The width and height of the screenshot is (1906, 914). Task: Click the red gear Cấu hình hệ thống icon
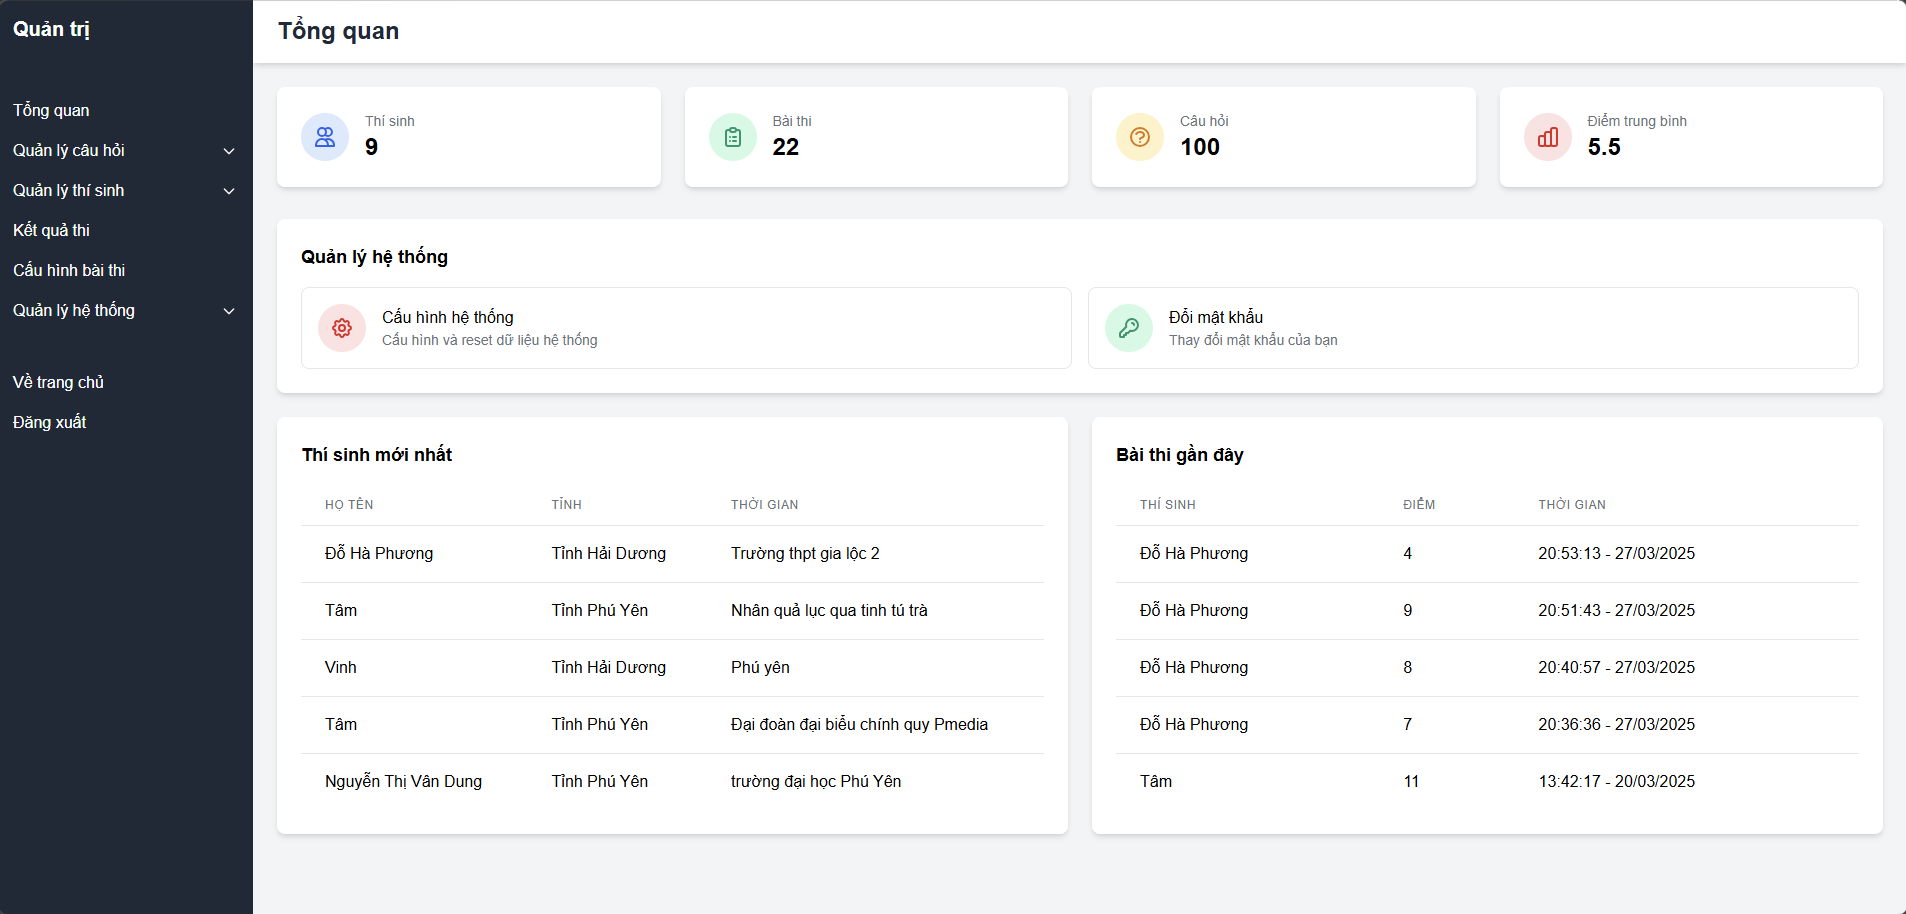(x=342, y=328)
